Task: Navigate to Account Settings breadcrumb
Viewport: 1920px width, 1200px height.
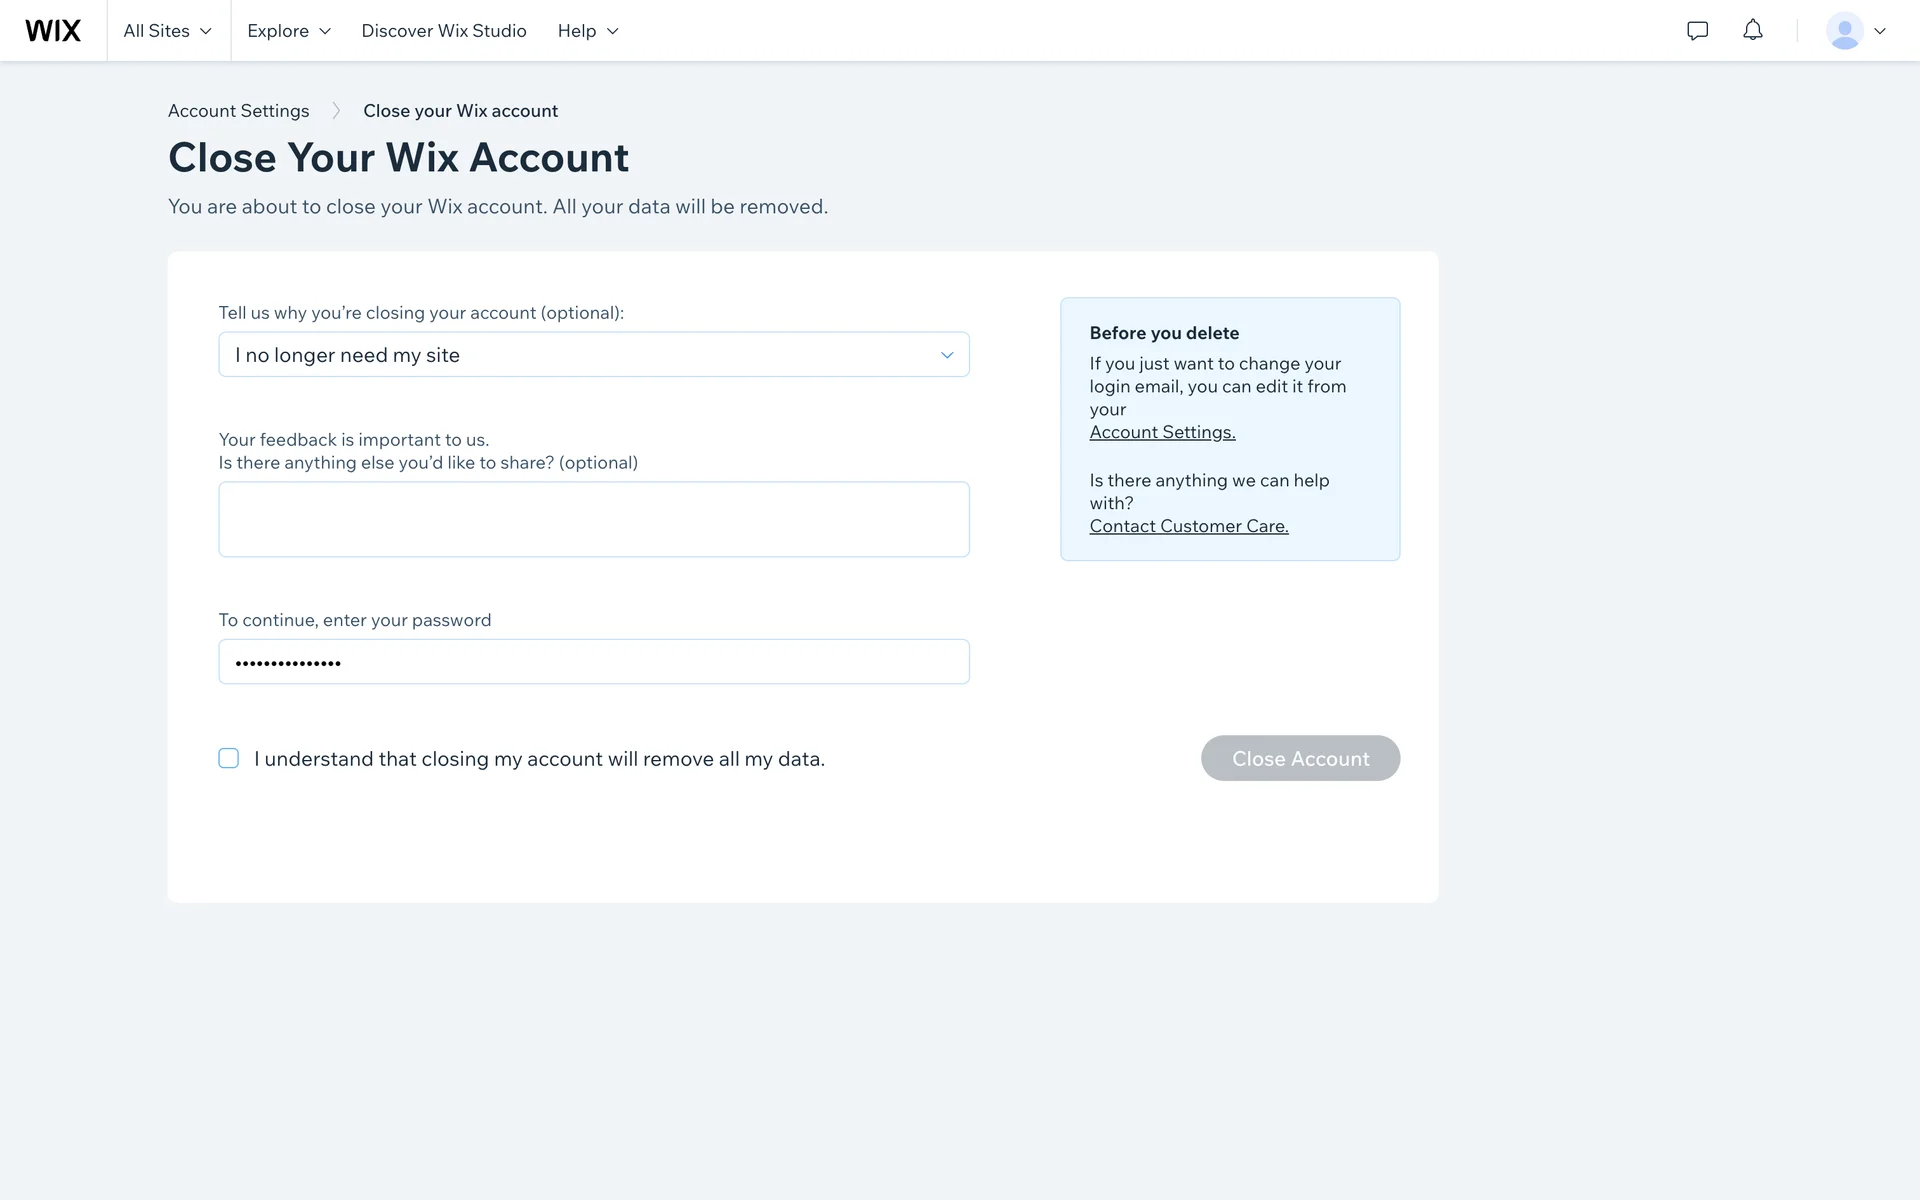Action: pyautogui.click(x=239, y=111)
